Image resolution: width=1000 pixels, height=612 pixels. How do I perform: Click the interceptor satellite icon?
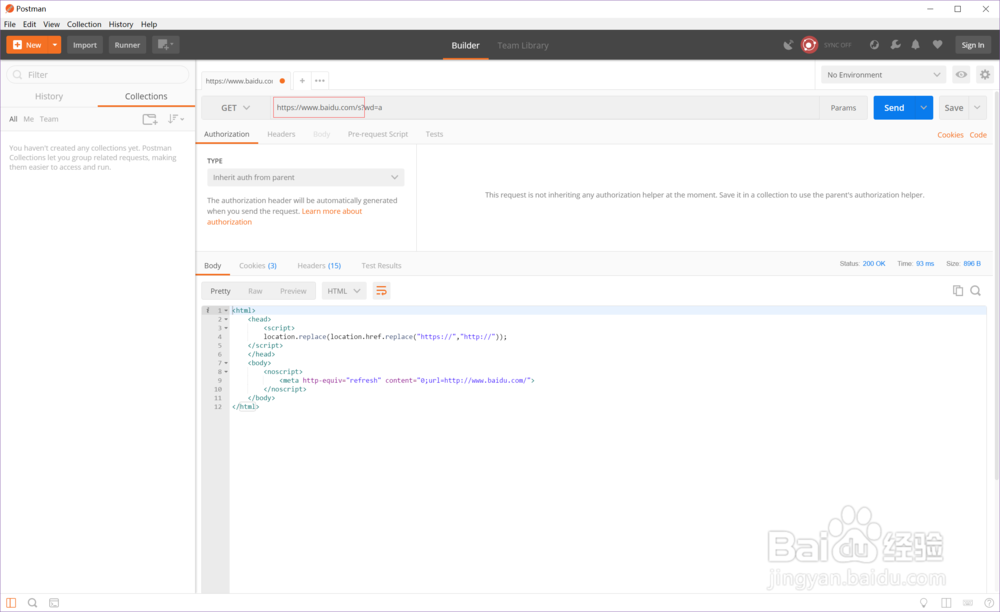[788, 45]
